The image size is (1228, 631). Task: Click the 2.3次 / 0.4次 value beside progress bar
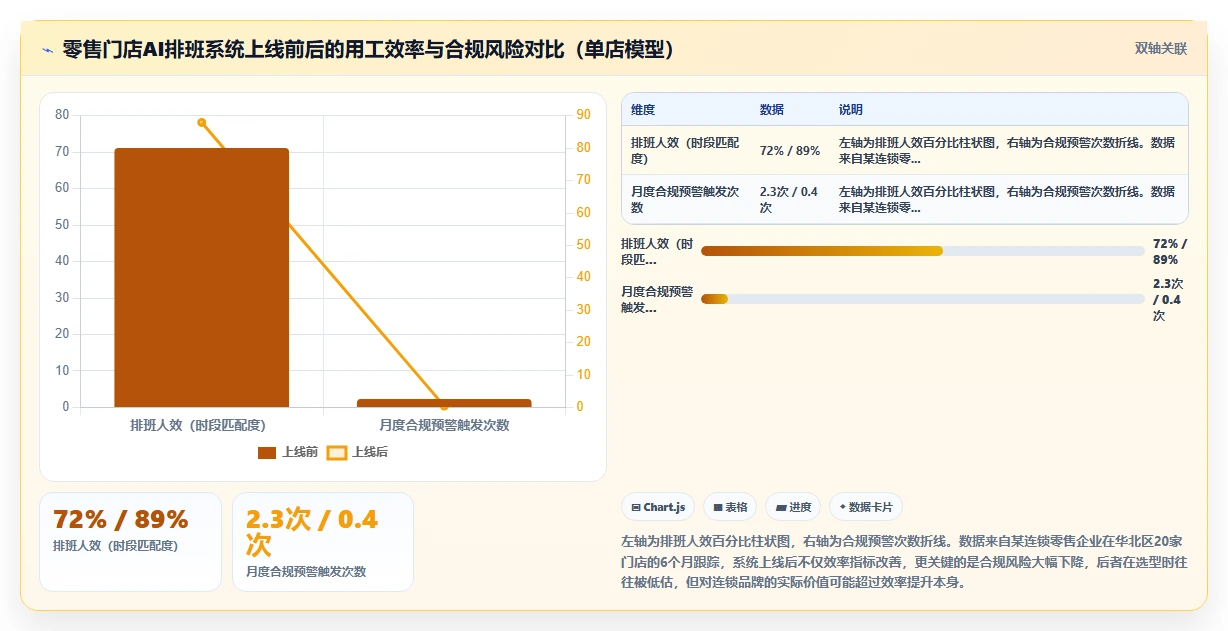(1168, 299)
